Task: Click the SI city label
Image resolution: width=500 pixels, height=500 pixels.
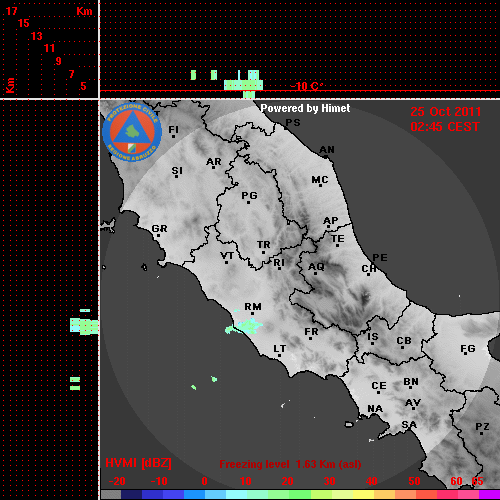Action: (x=177, y=171)
